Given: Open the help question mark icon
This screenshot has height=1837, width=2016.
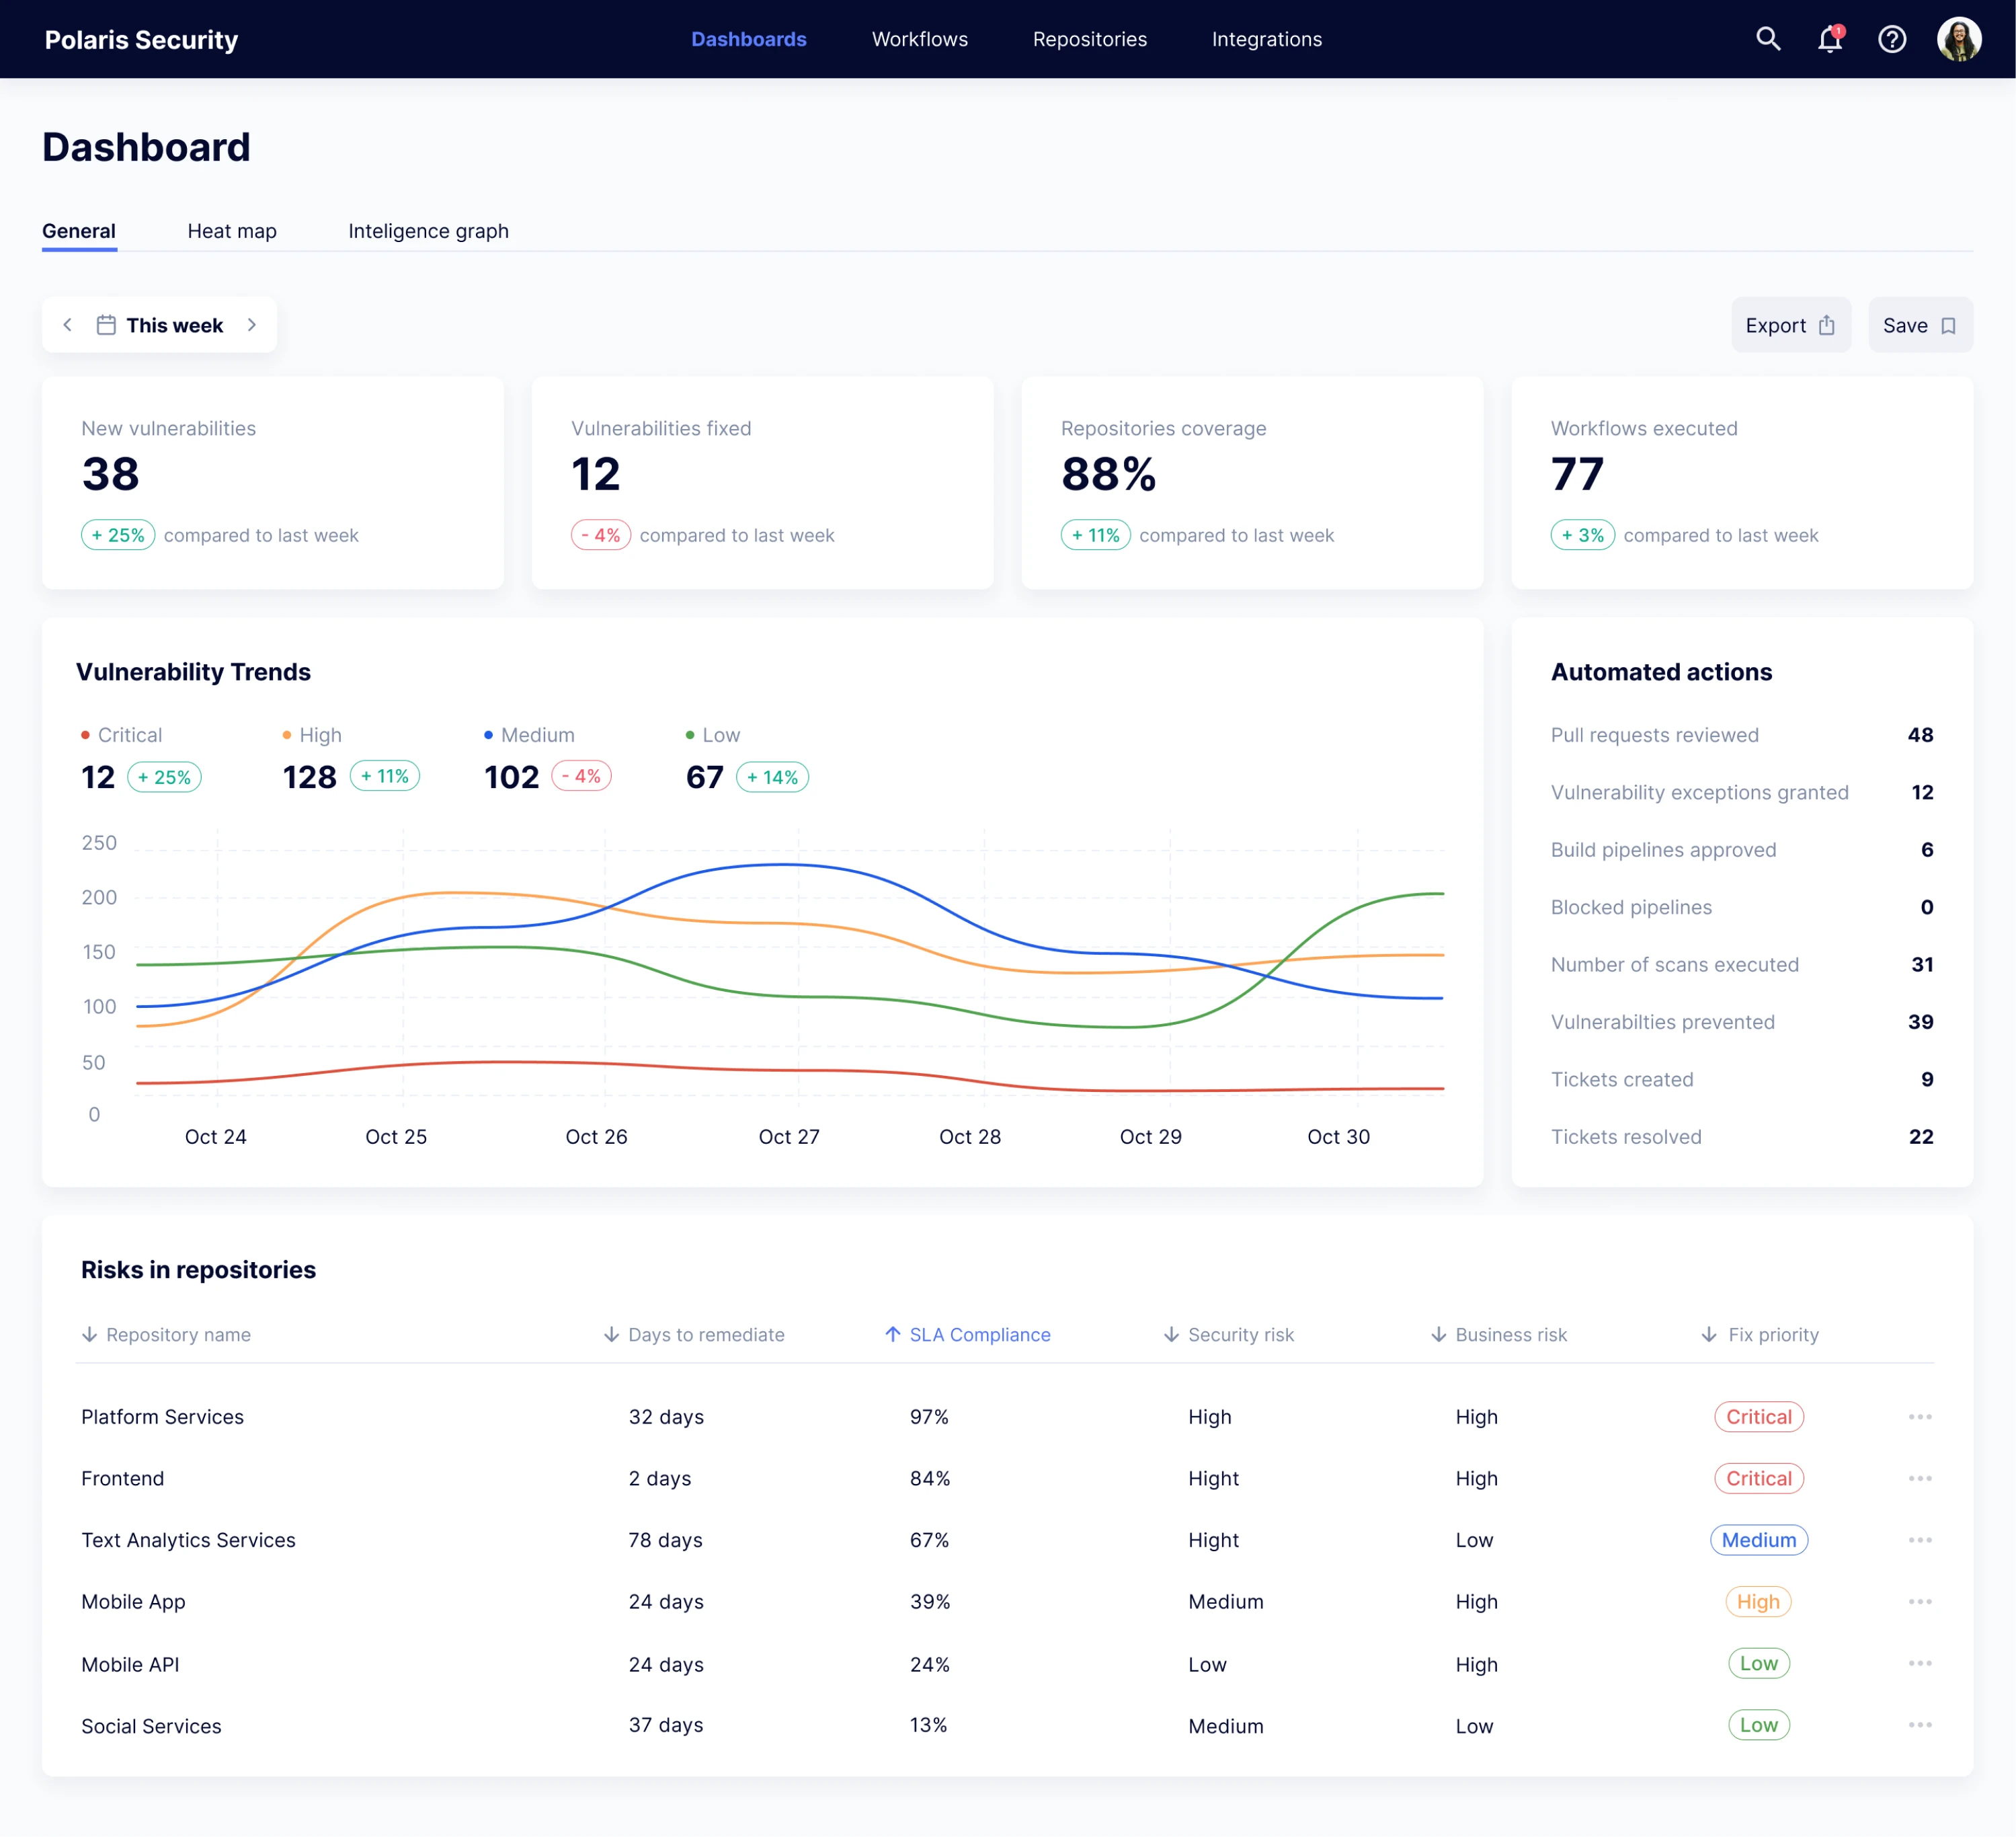Looking at the screenshot, I should 1891,39.
